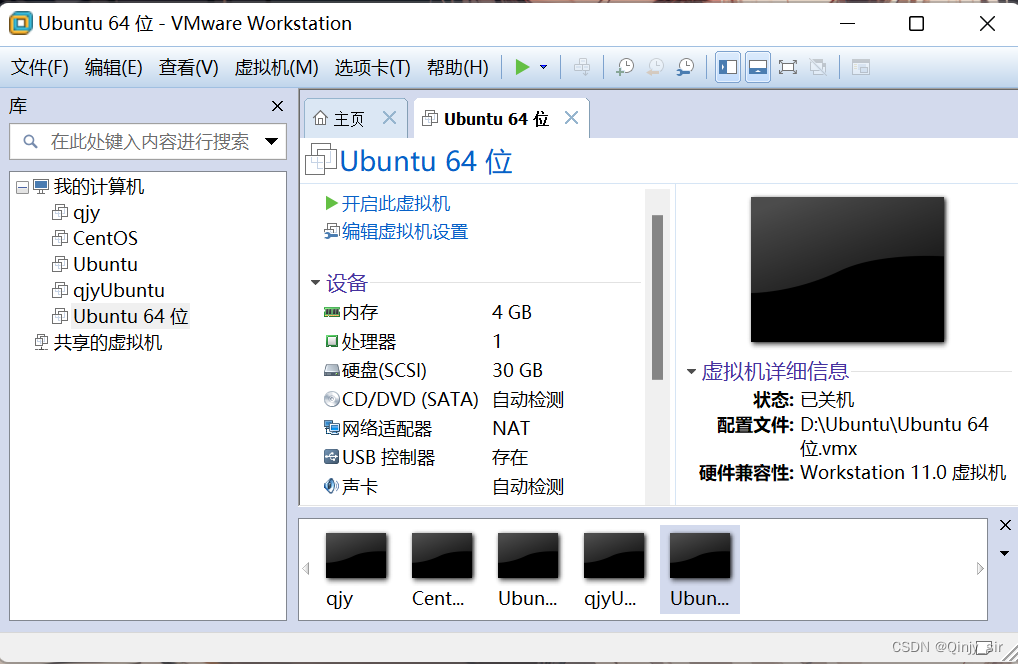1018x664 pixels.
Task: Click the revert to snapshot toolbar icon
Action: click(655, 67)
